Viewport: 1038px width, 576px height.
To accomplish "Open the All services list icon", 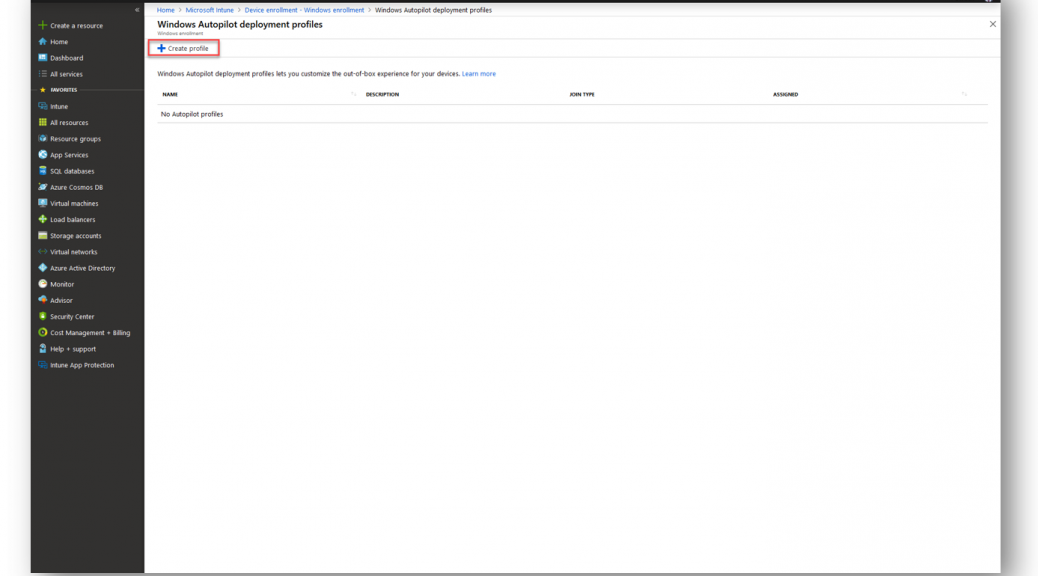I will [42, 74].
